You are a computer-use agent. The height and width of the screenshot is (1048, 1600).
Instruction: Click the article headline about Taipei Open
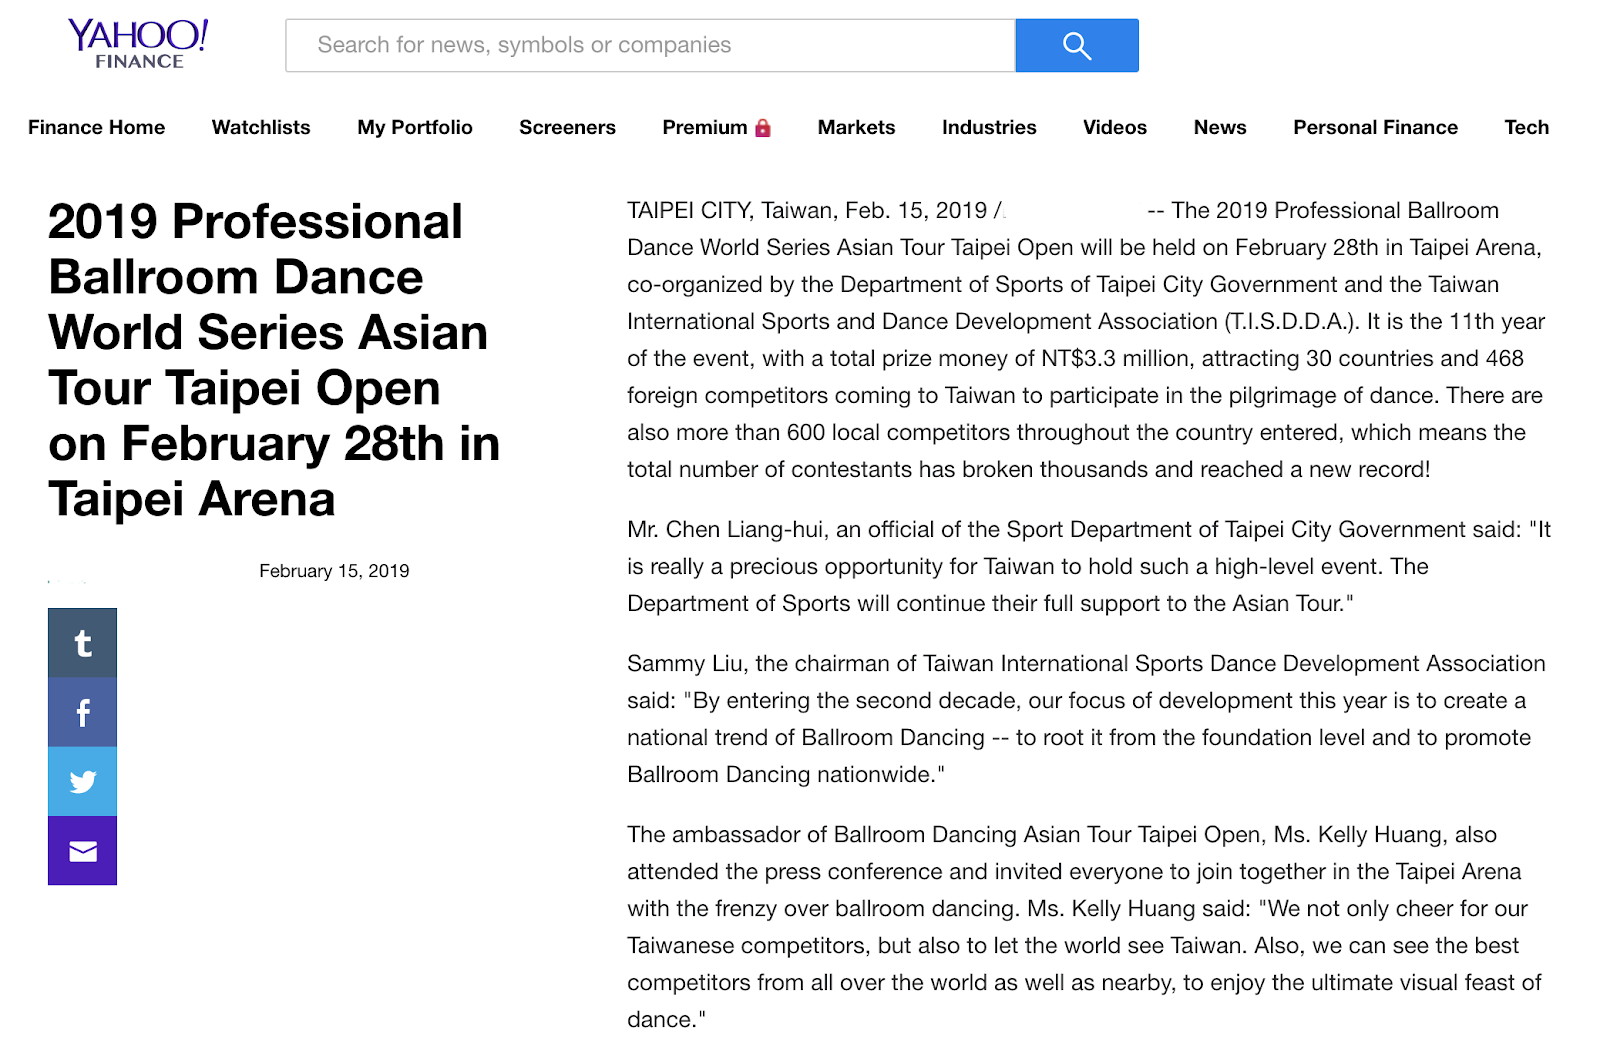[275, 360]
